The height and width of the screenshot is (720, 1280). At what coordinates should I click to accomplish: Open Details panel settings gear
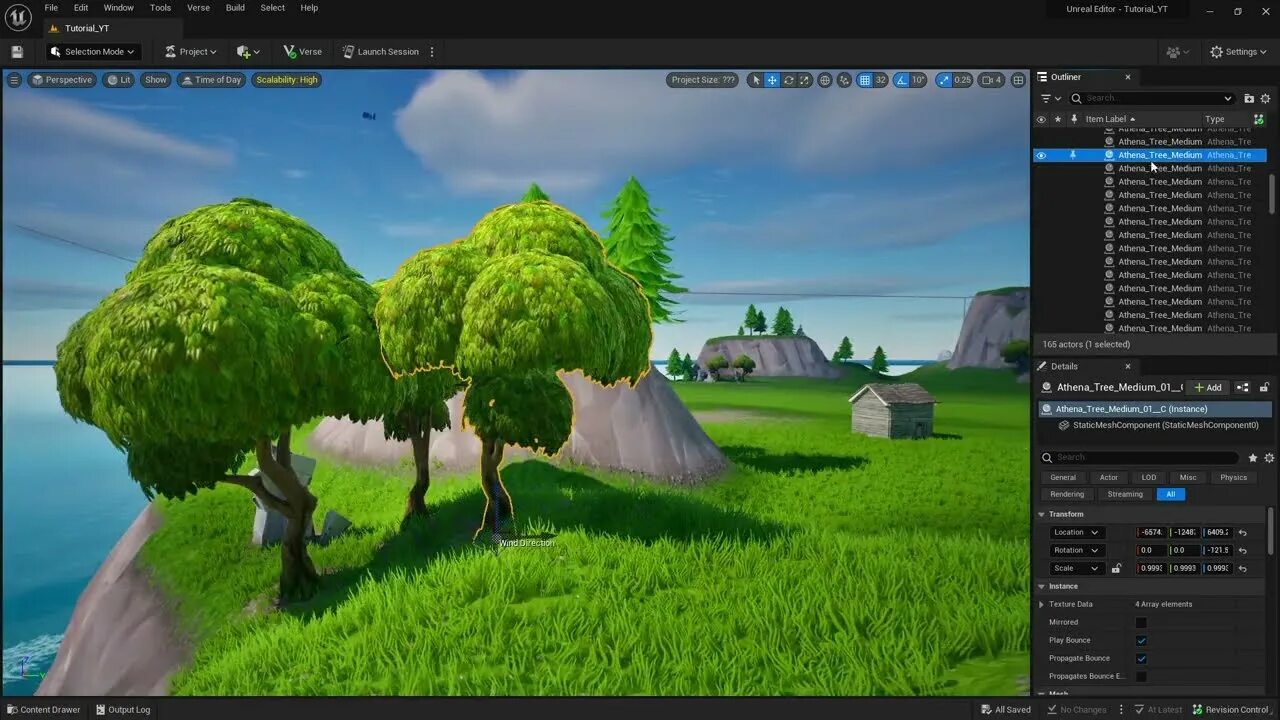point(1267,458)
